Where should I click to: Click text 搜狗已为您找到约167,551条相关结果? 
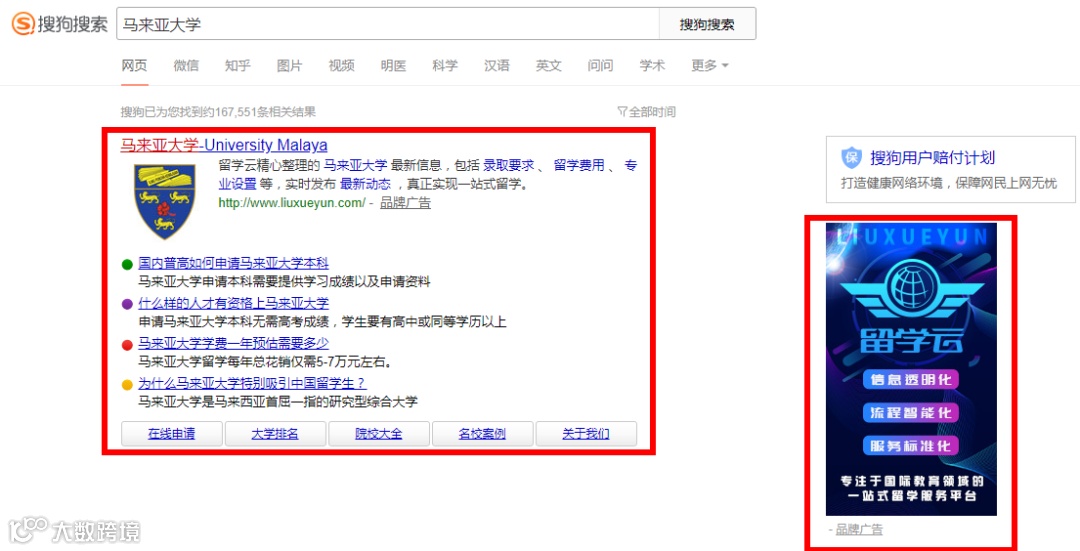tap(218, 112)
